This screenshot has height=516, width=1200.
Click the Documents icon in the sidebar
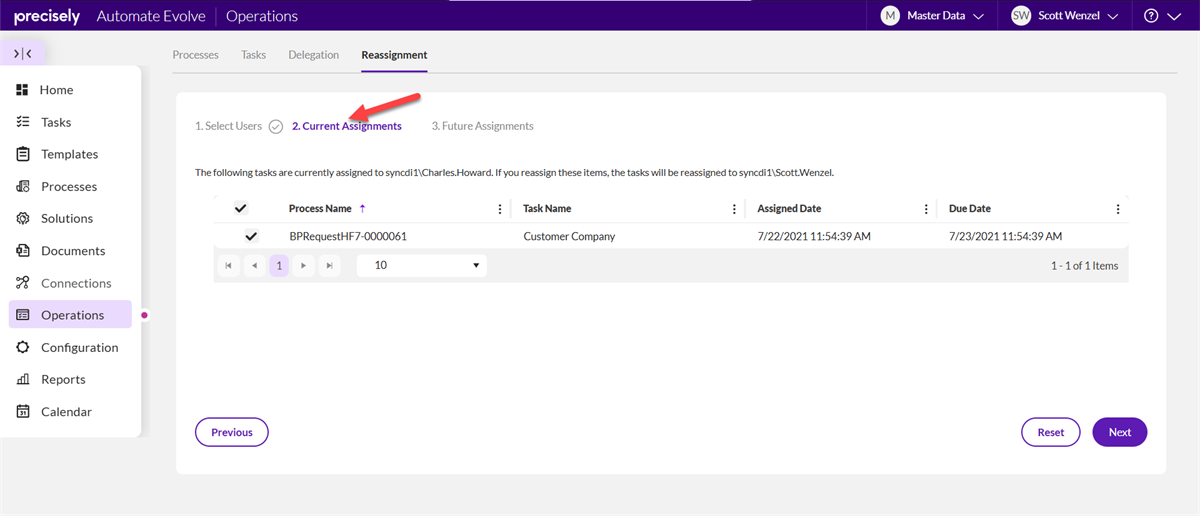[x=22, y=251]
